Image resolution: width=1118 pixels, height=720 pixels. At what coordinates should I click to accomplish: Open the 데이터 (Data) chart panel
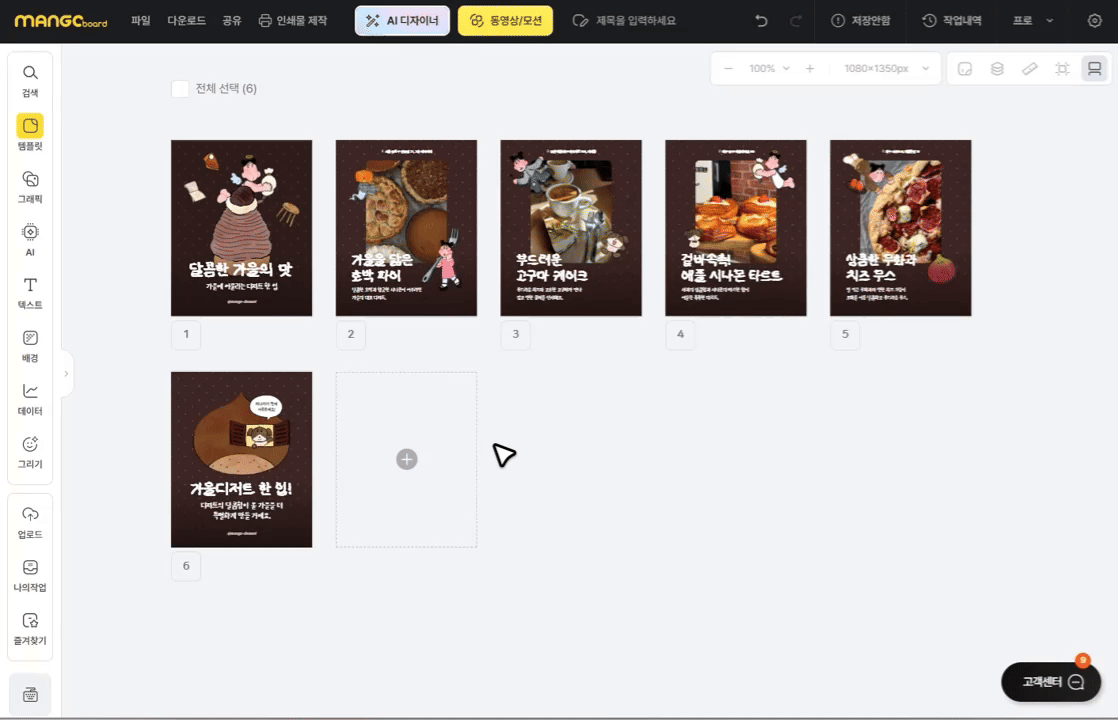(30, 398)
